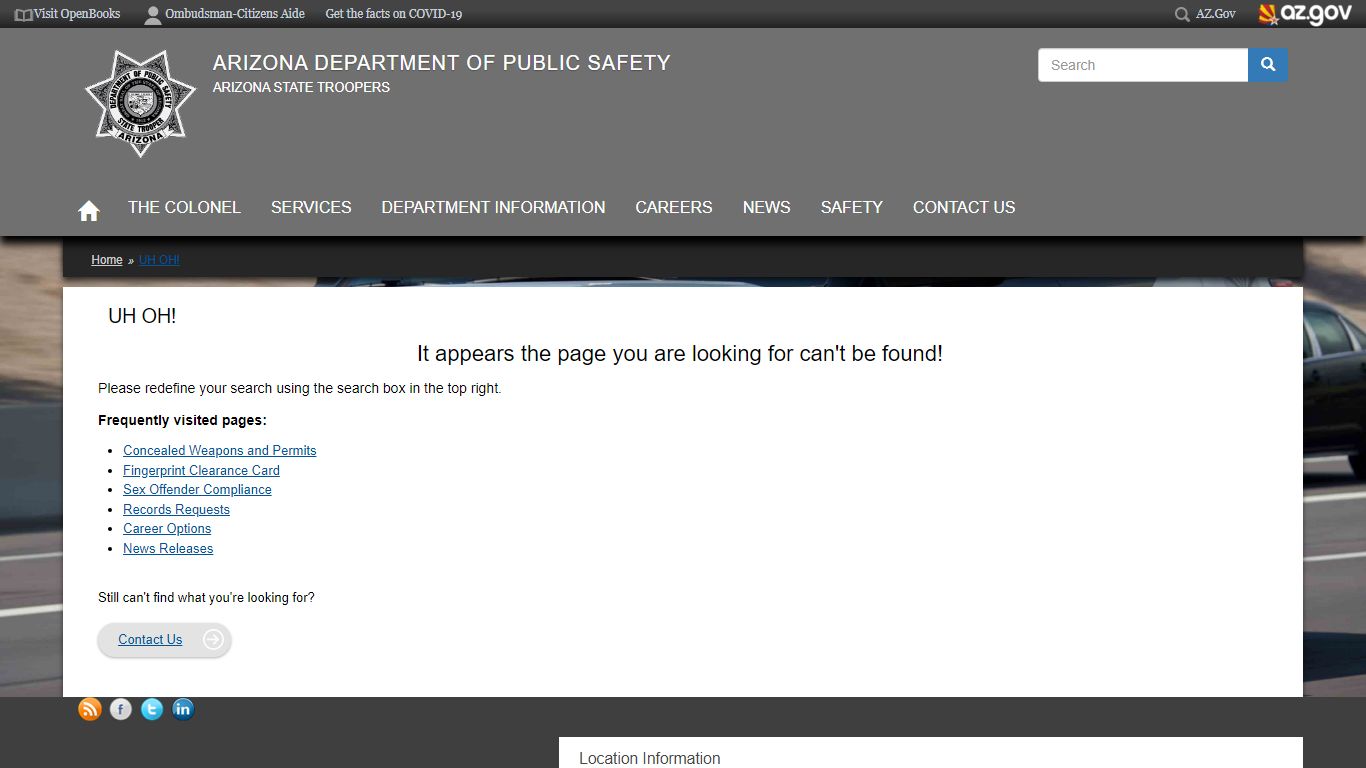Open the Contact Us nav item
The height and width of the screenshot is (768, 1366).
coord(964,207)
